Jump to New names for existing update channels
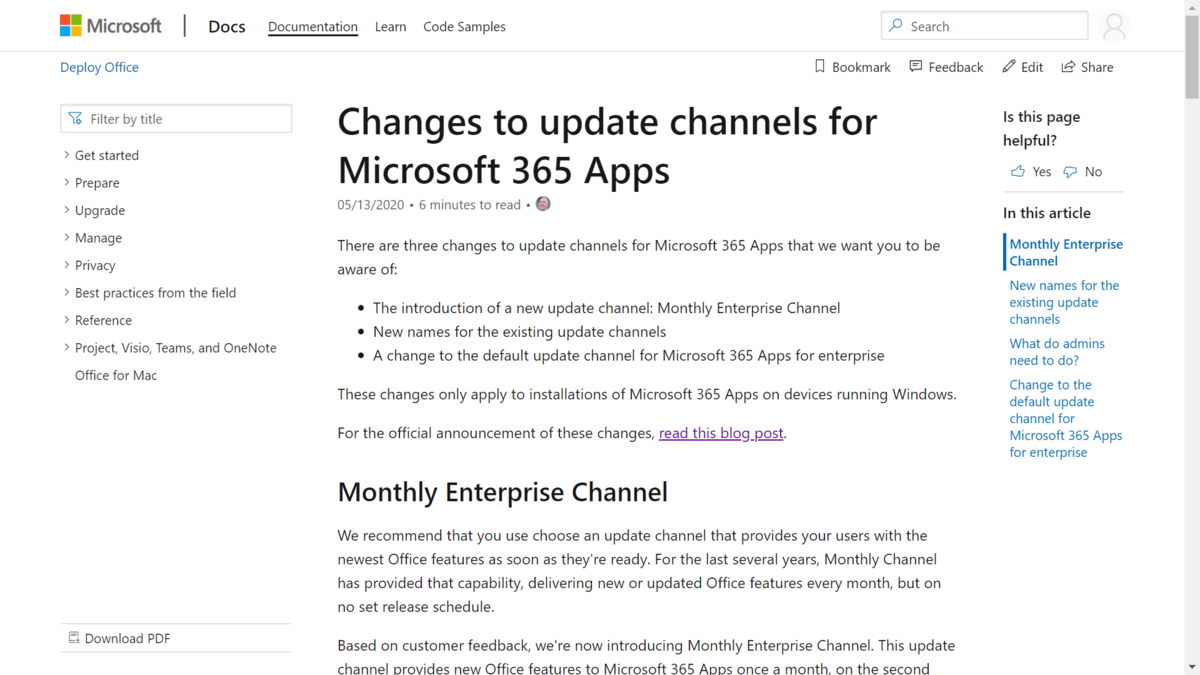The image size is (1200, 675). [1064, 302]
